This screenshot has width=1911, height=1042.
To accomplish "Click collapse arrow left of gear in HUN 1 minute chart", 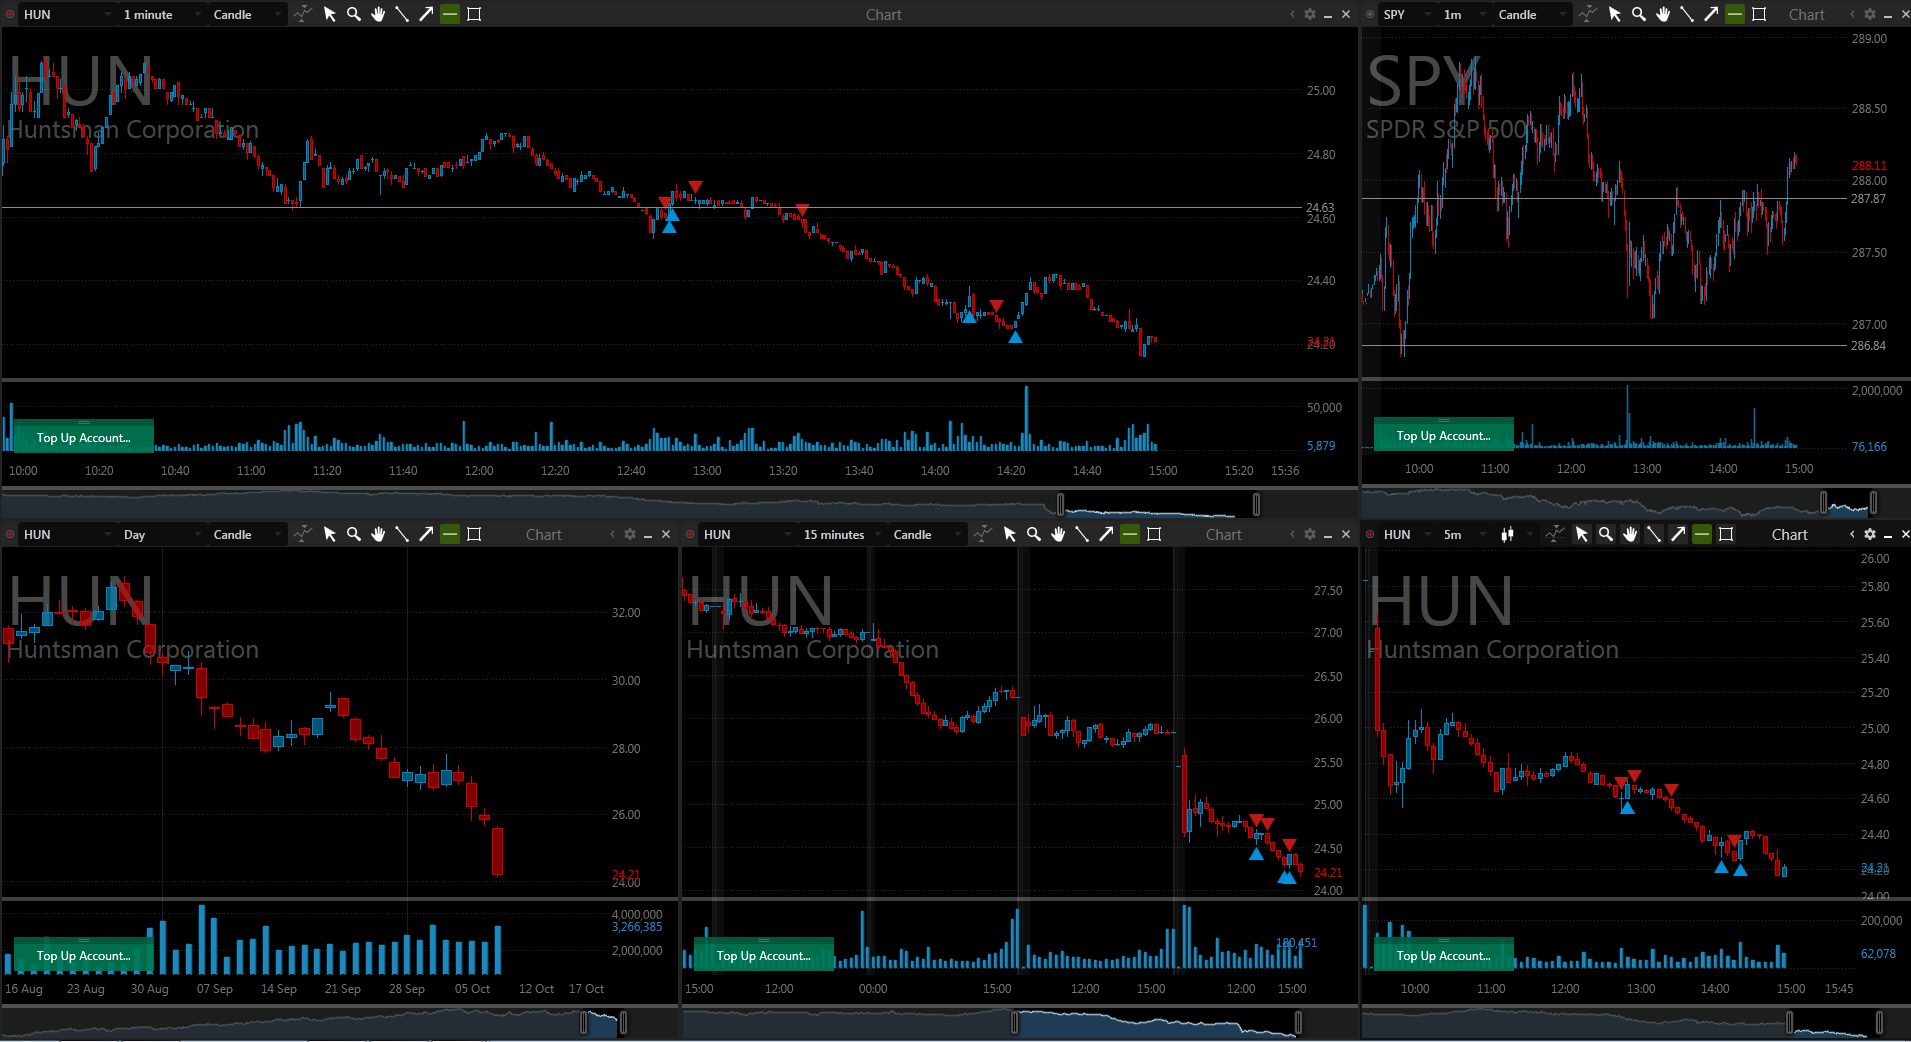I will (1291, 14).
